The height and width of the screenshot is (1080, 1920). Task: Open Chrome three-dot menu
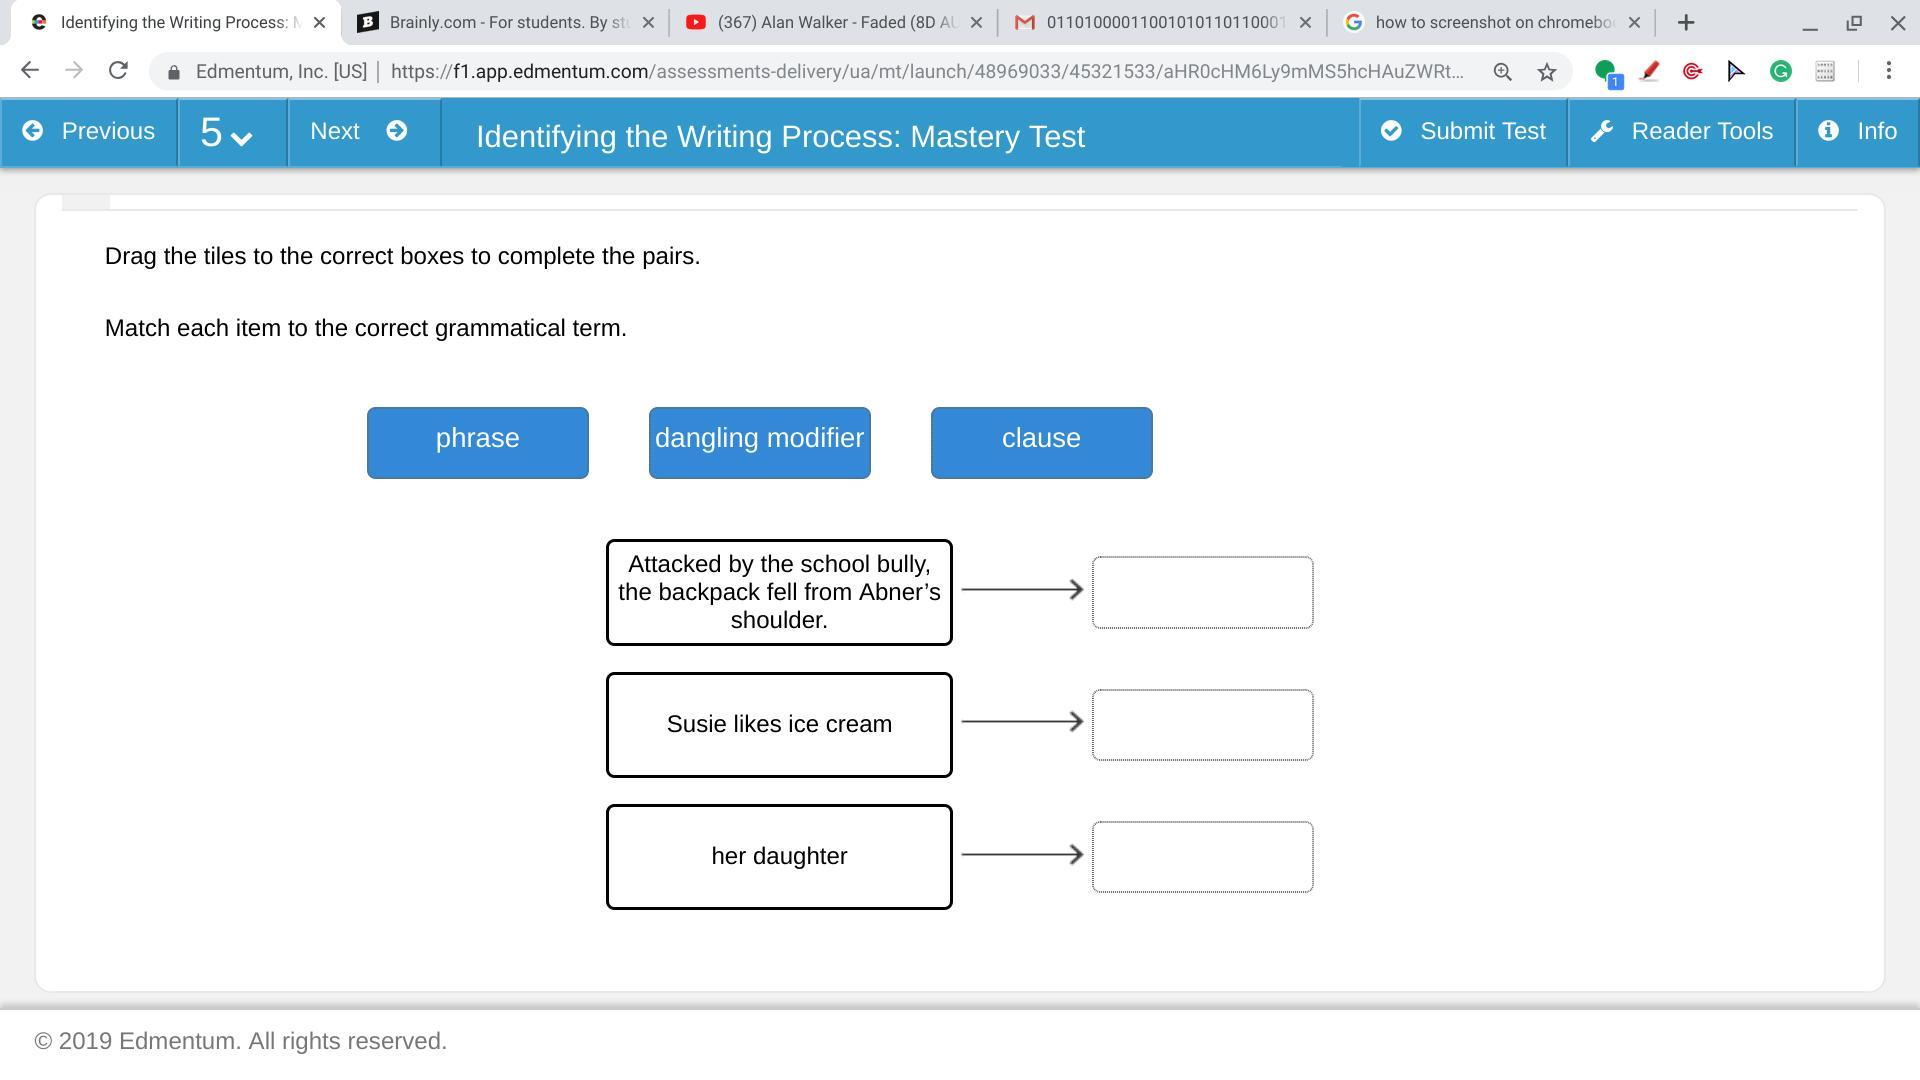tap(1888, 70)
